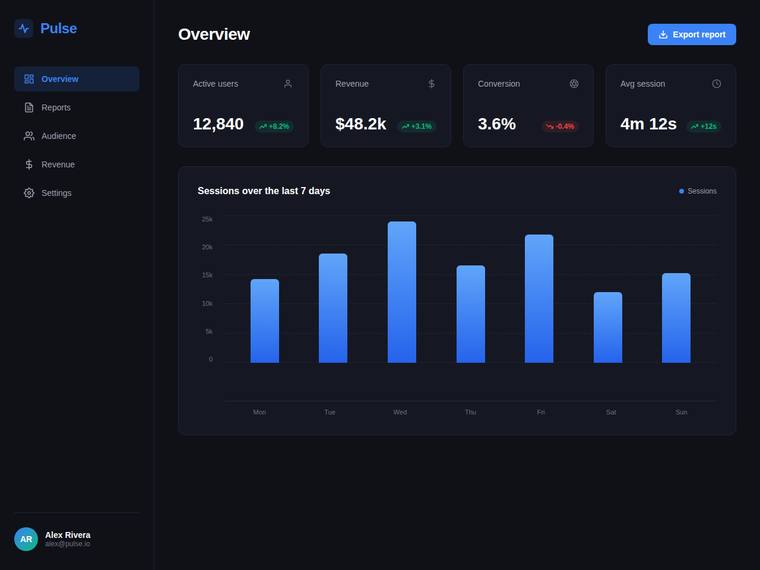
Task: Click the Revenue dollar icon in sidebar
Action: click(x=29, y=165)
